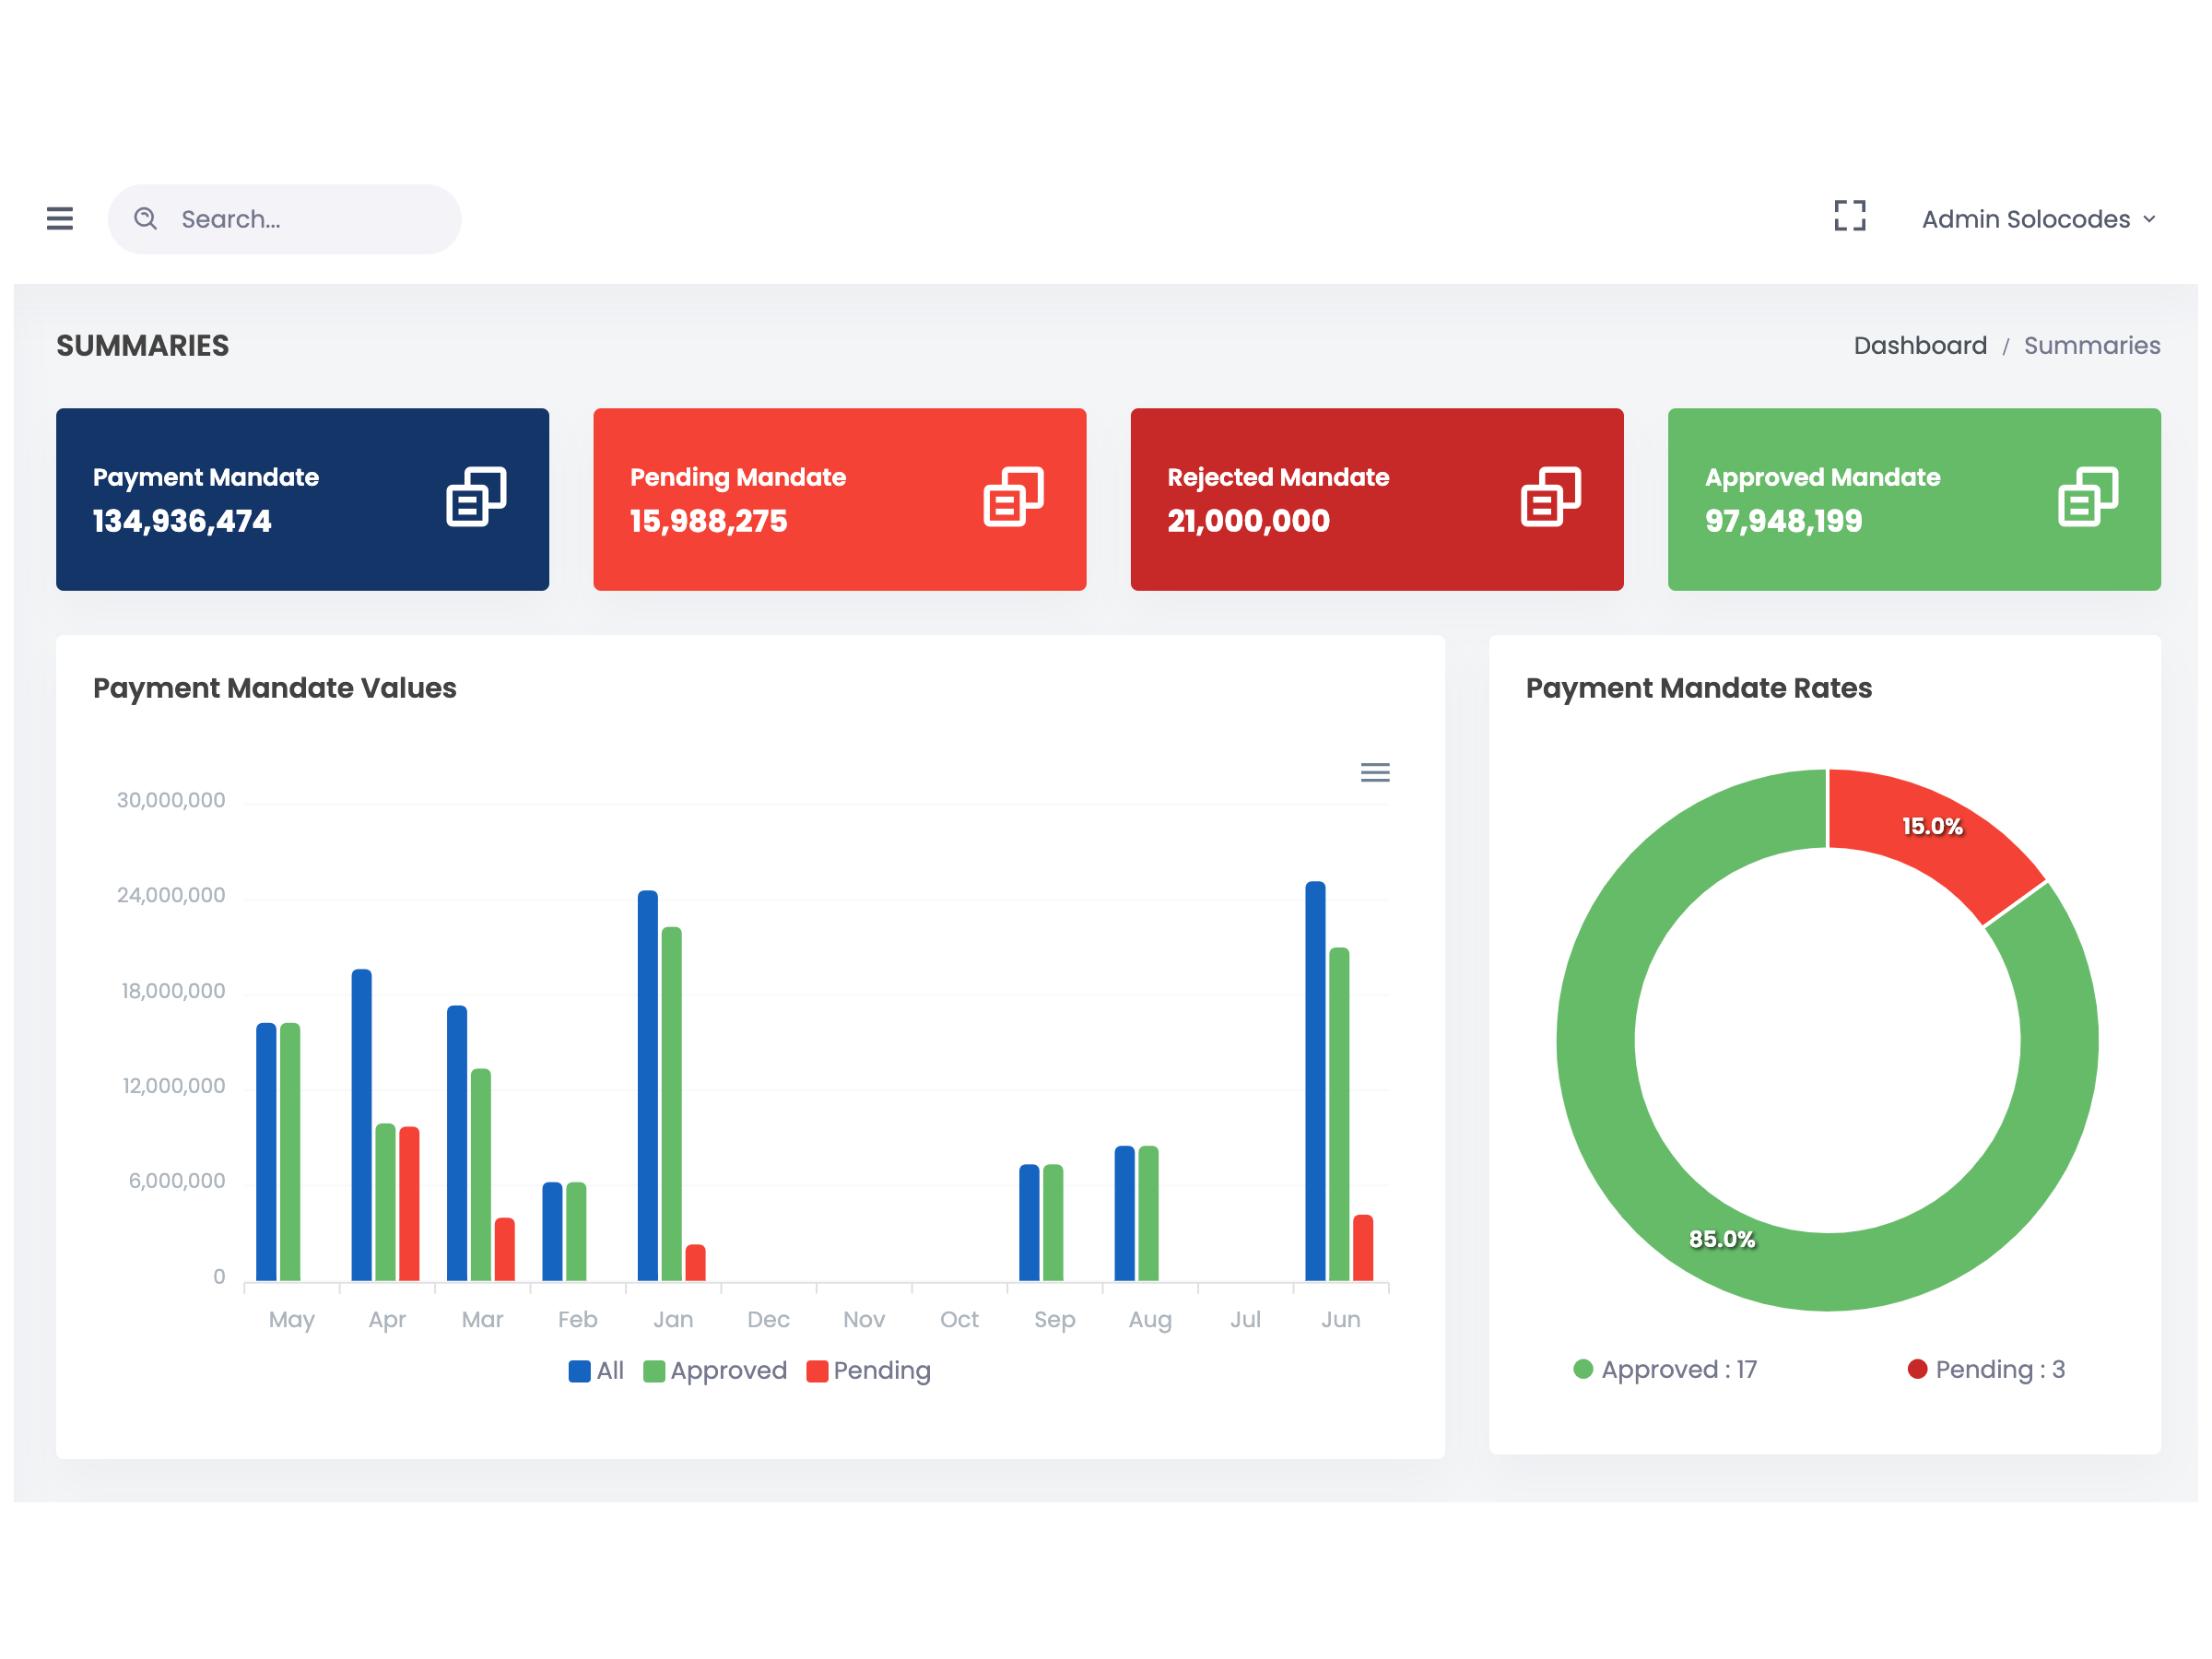
Task: Click the chevron next to Admin Solocodes
Action: point(2149,219)
